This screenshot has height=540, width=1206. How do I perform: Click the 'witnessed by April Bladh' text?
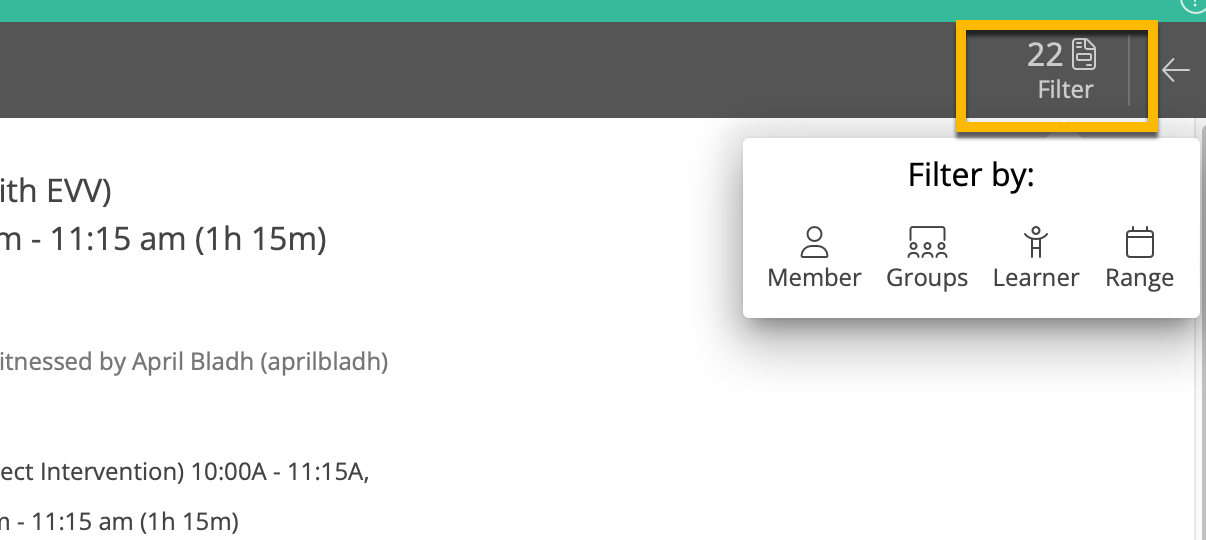pos(194,362)
